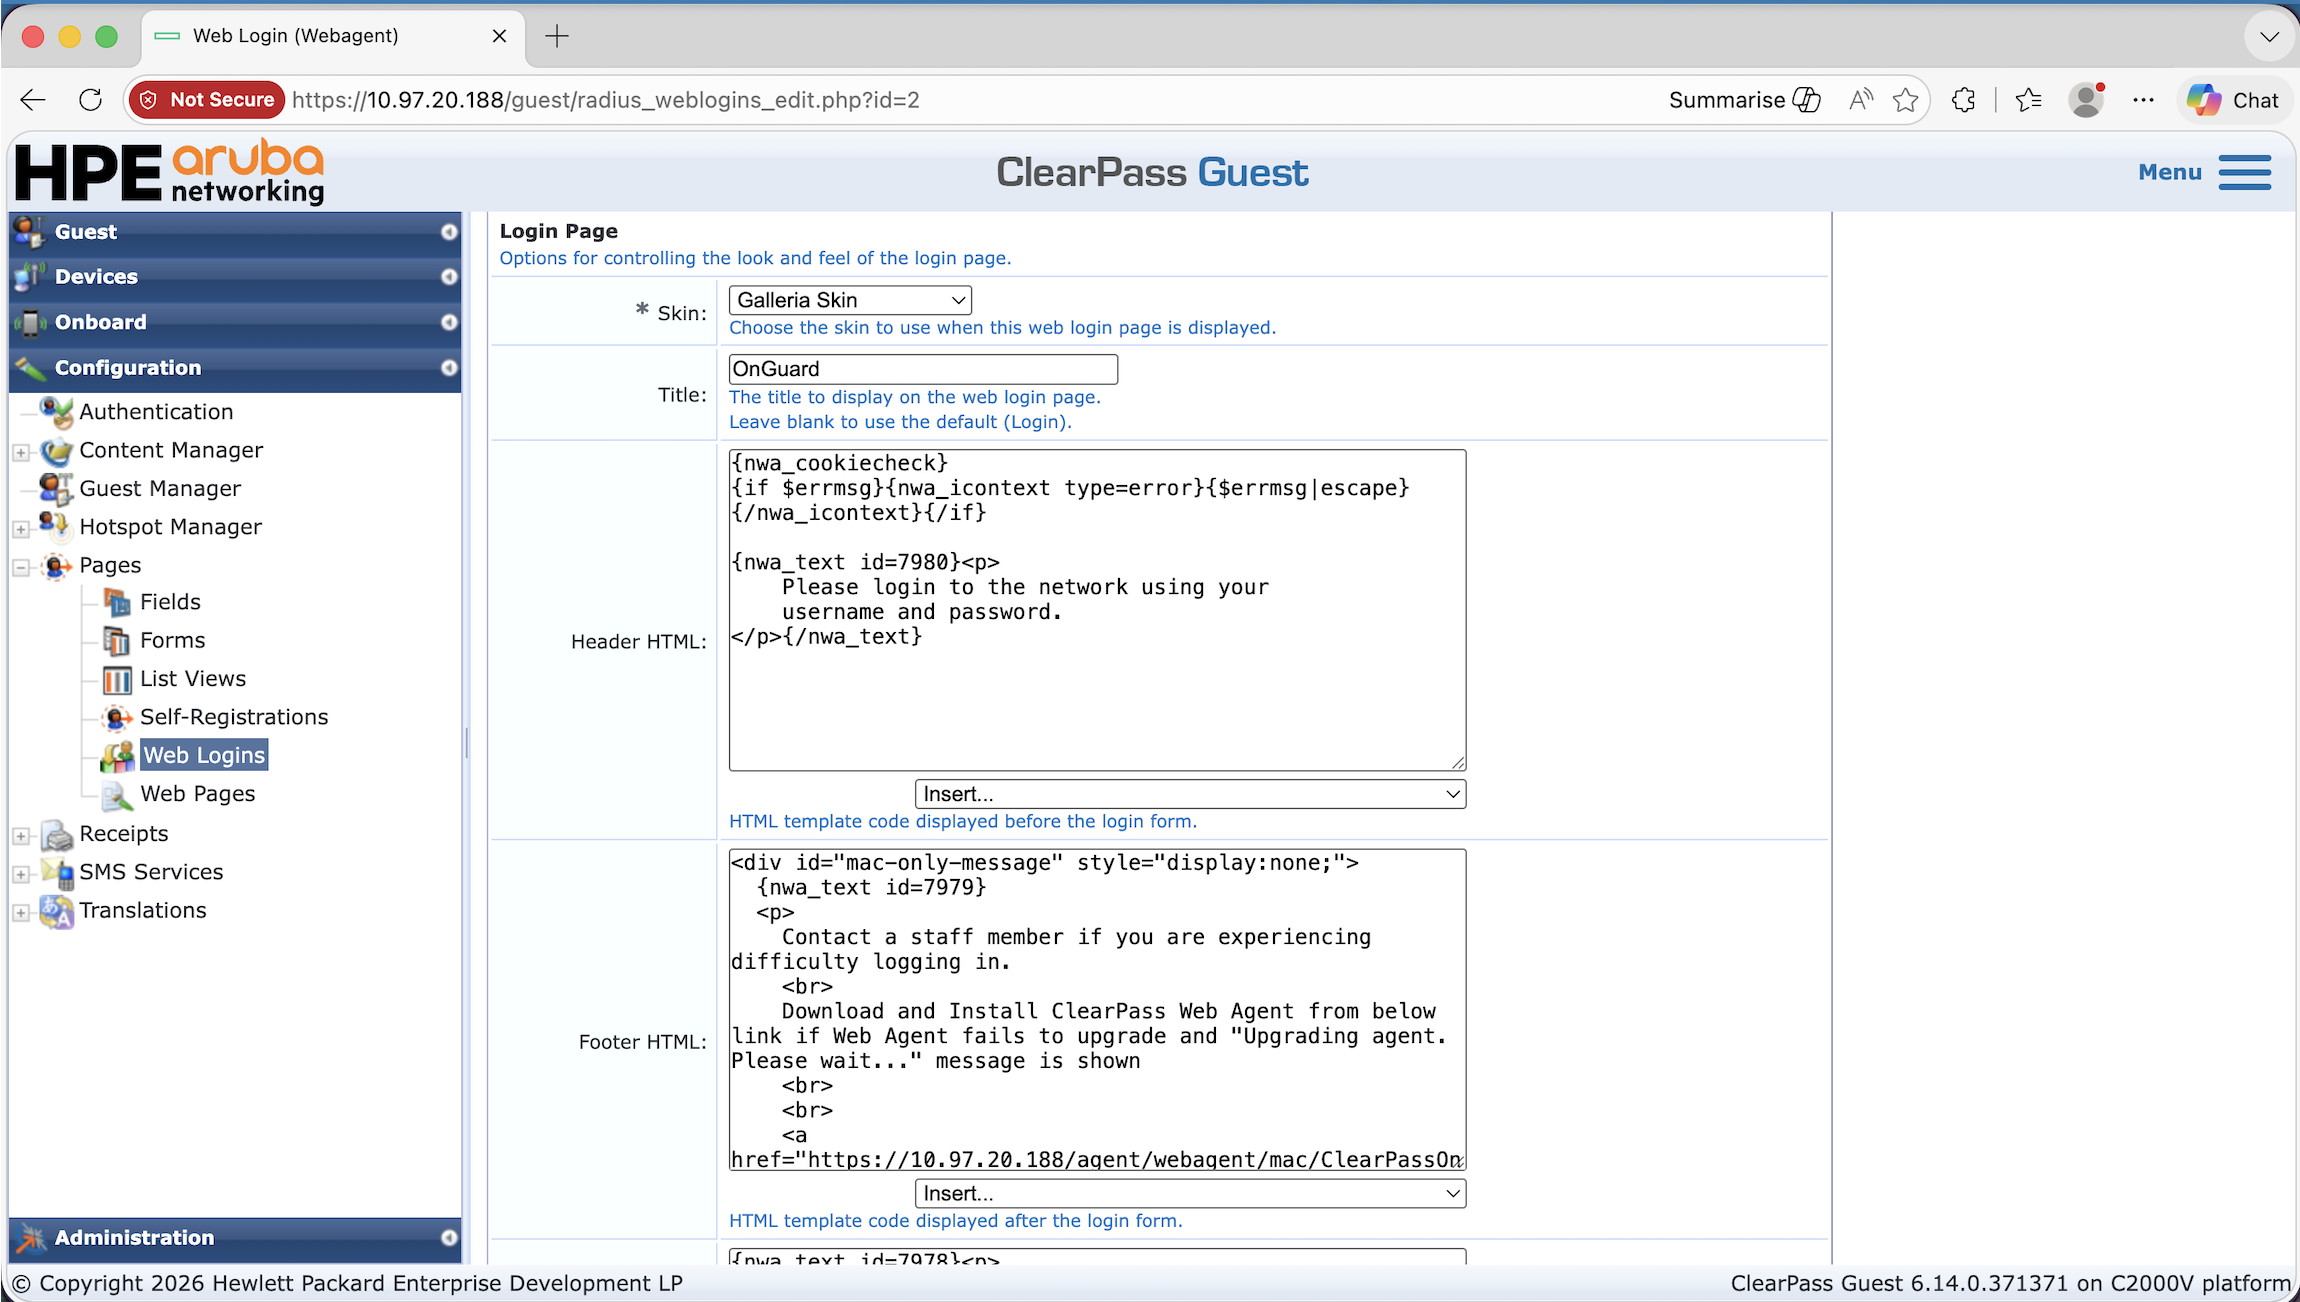This screenshot has width=2300, height=1302.
Task: Click the Web Logins icon
Action: pos(117,755)
